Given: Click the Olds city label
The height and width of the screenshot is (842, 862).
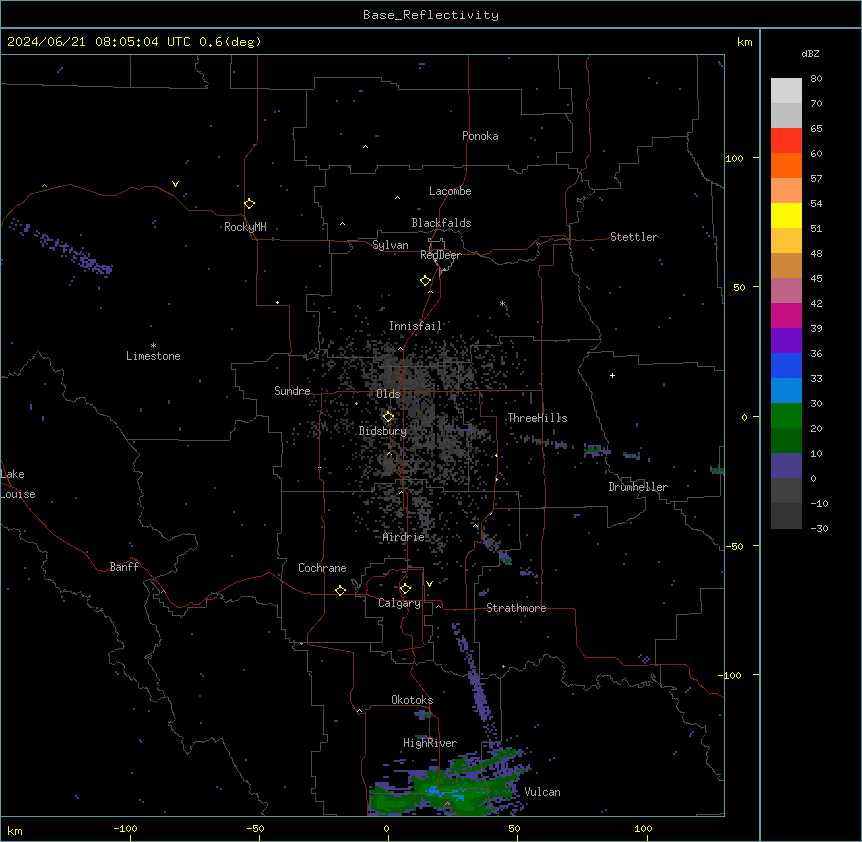Looking at the screenshot, I should click(x=388, y=394).
